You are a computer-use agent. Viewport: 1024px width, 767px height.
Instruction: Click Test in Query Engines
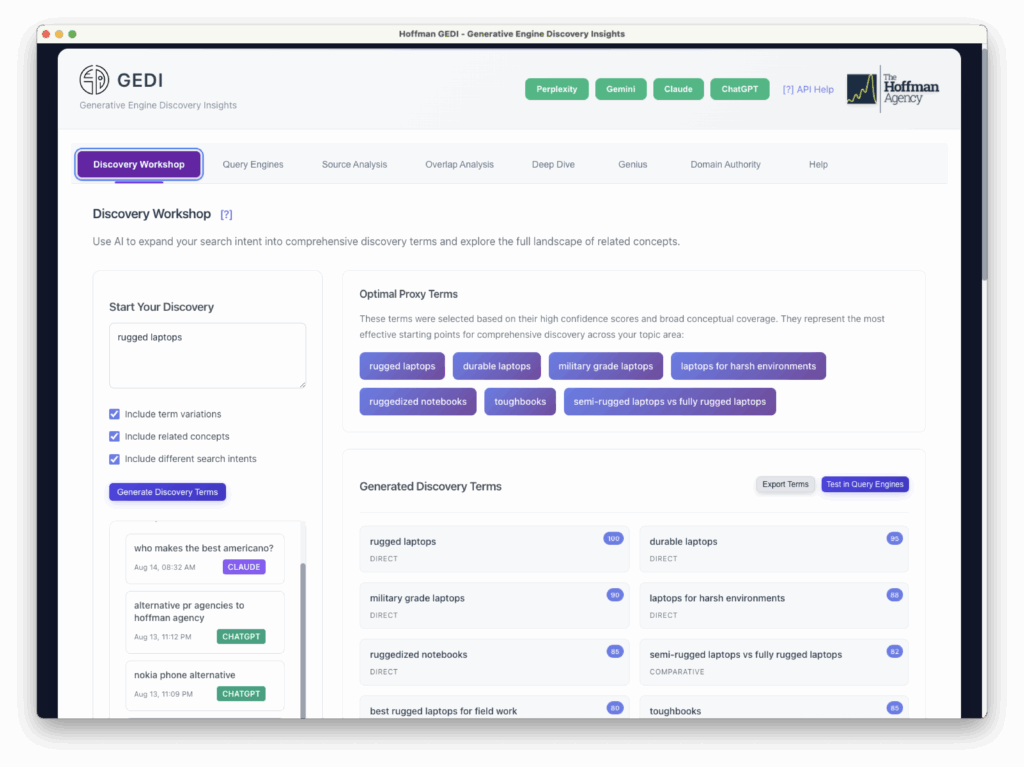point(864,484)
